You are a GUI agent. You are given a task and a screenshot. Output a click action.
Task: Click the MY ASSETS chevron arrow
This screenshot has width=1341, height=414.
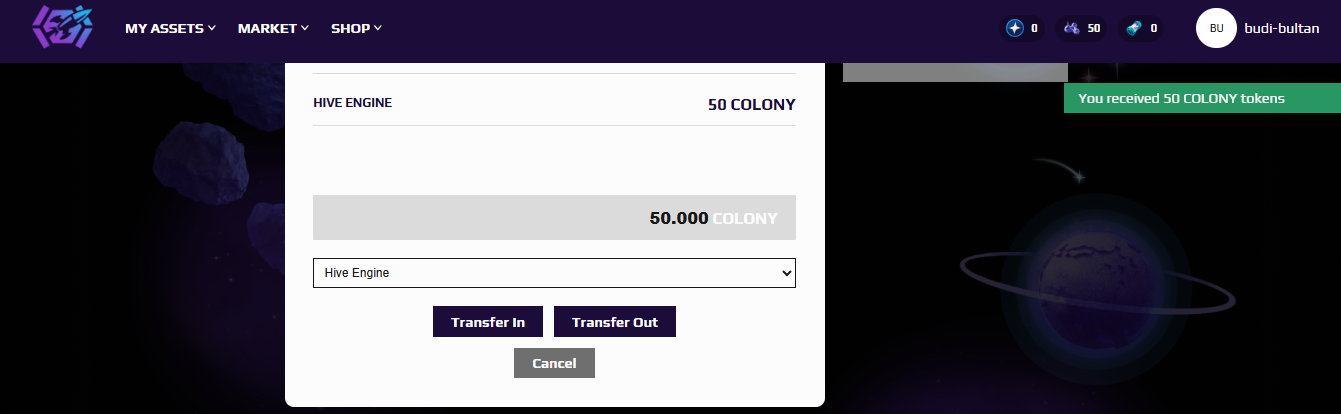[x=212, y=28]
